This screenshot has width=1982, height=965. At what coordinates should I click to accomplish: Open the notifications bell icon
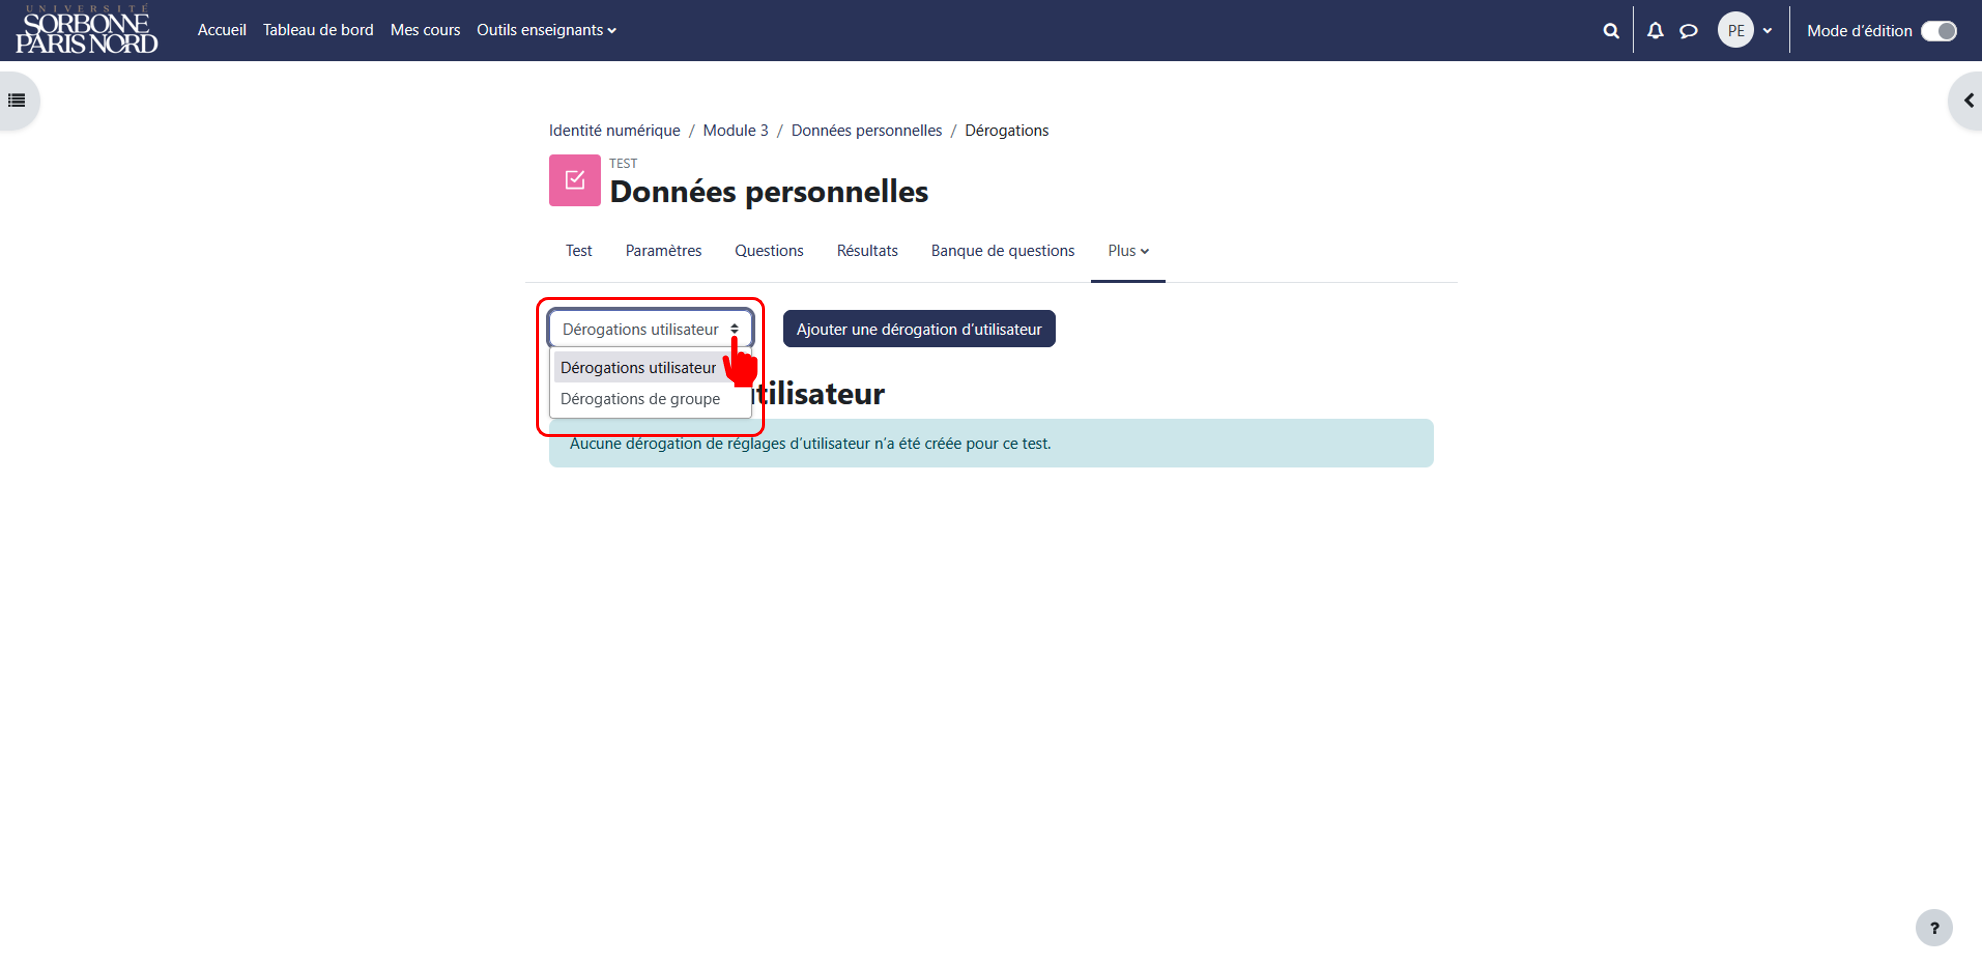tap(1655, 30)
